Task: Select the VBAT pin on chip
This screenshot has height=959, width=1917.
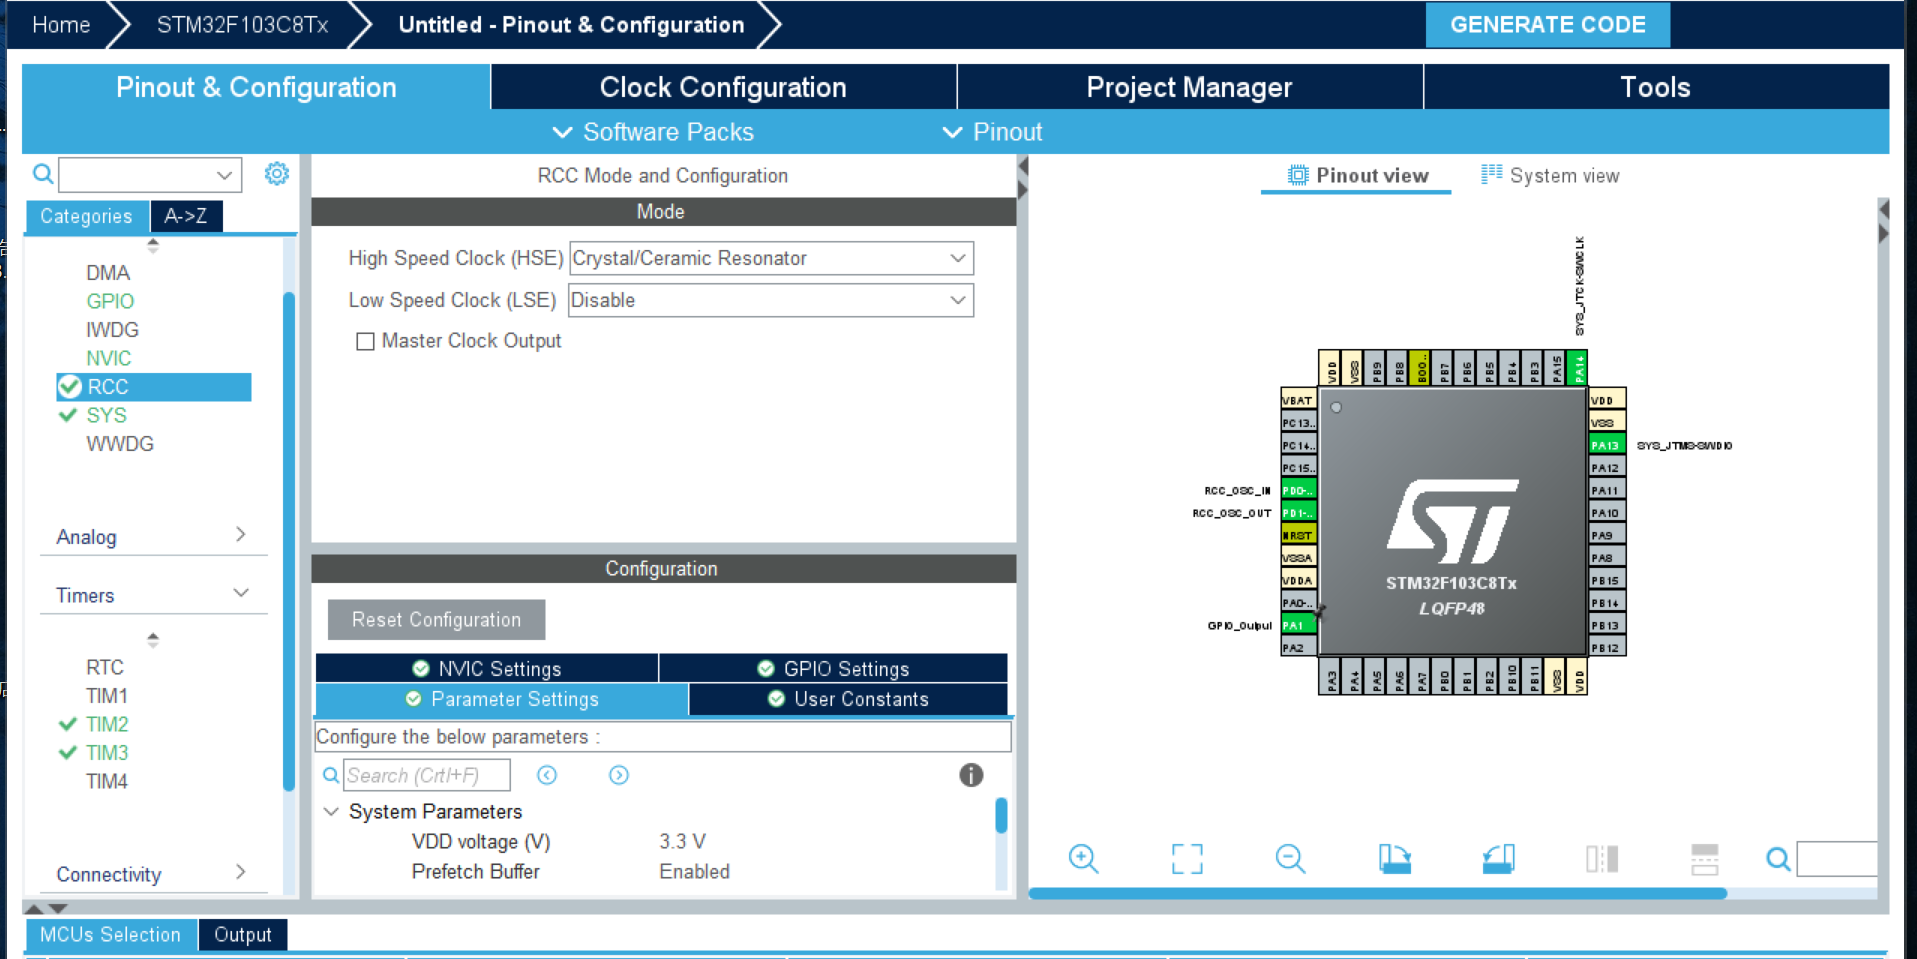Action: [1298, 400]
